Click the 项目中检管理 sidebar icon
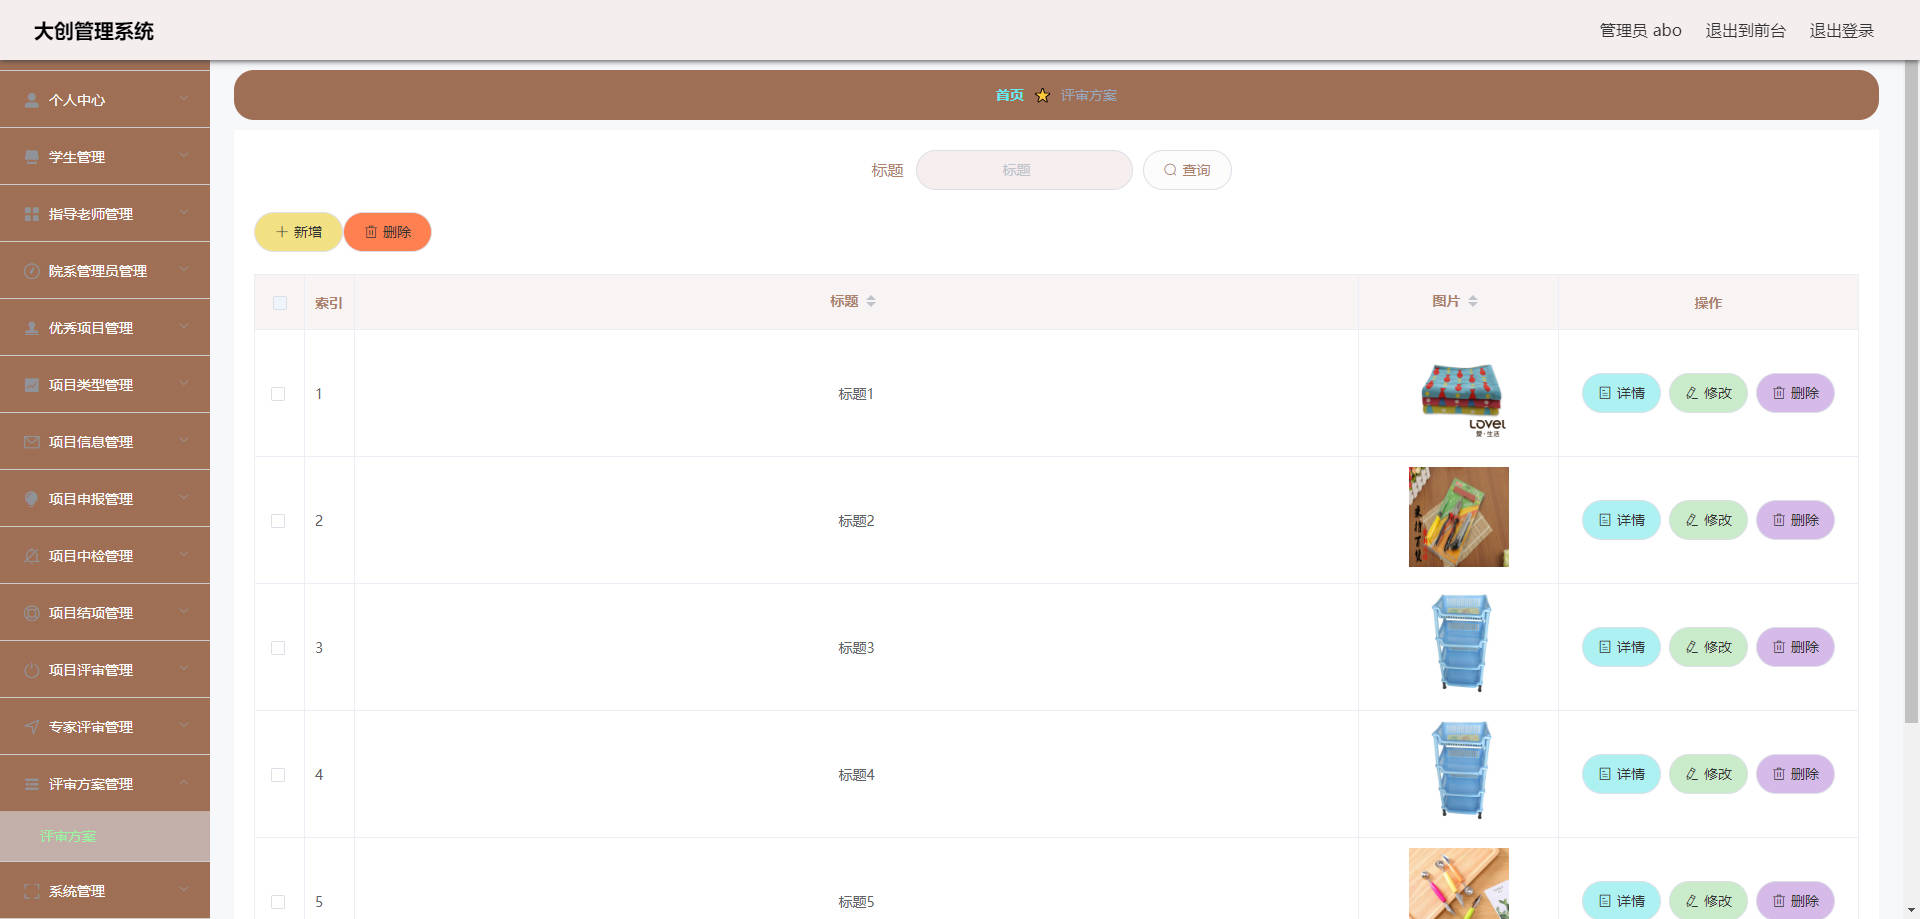 coord(32,556)
